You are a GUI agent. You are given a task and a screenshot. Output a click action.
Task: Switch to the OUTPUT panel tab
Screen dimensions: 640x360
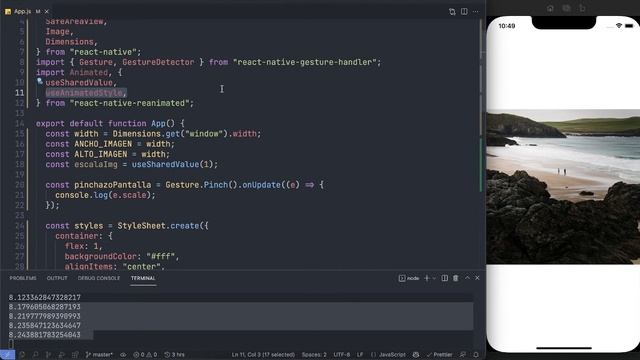(x=57, y=278)
